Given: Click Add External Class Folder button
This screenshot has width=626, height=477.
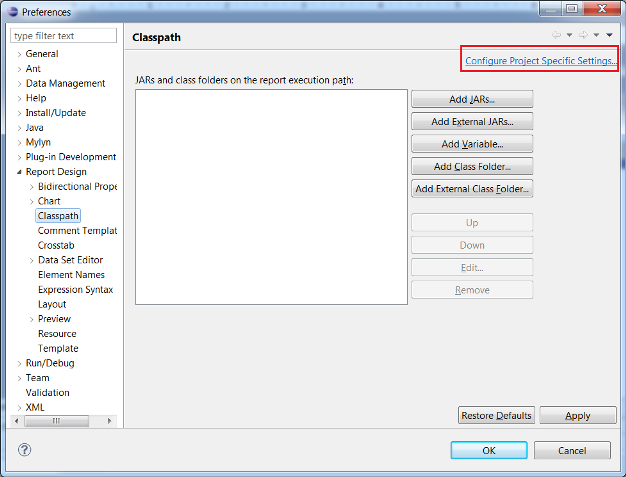Looking at the screenshot, I should coord(472,188).
